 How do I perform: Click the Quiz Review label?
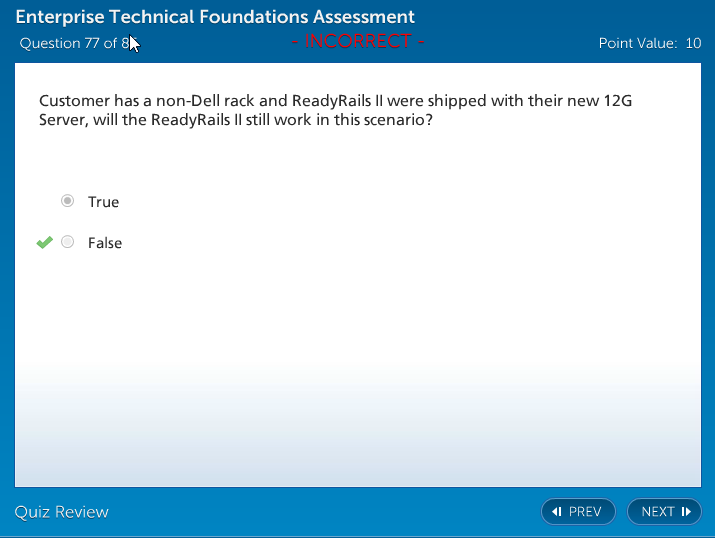click(x=62, y=512)
